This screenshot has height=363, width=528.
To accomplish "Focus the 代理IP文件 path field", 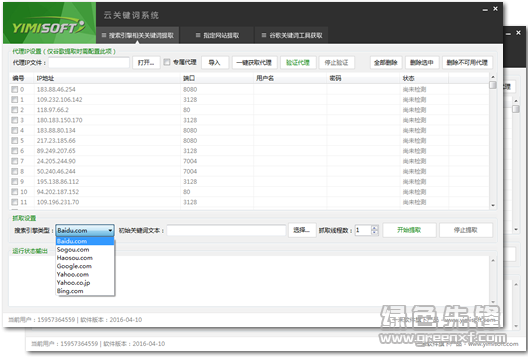I will coord(89,63).
